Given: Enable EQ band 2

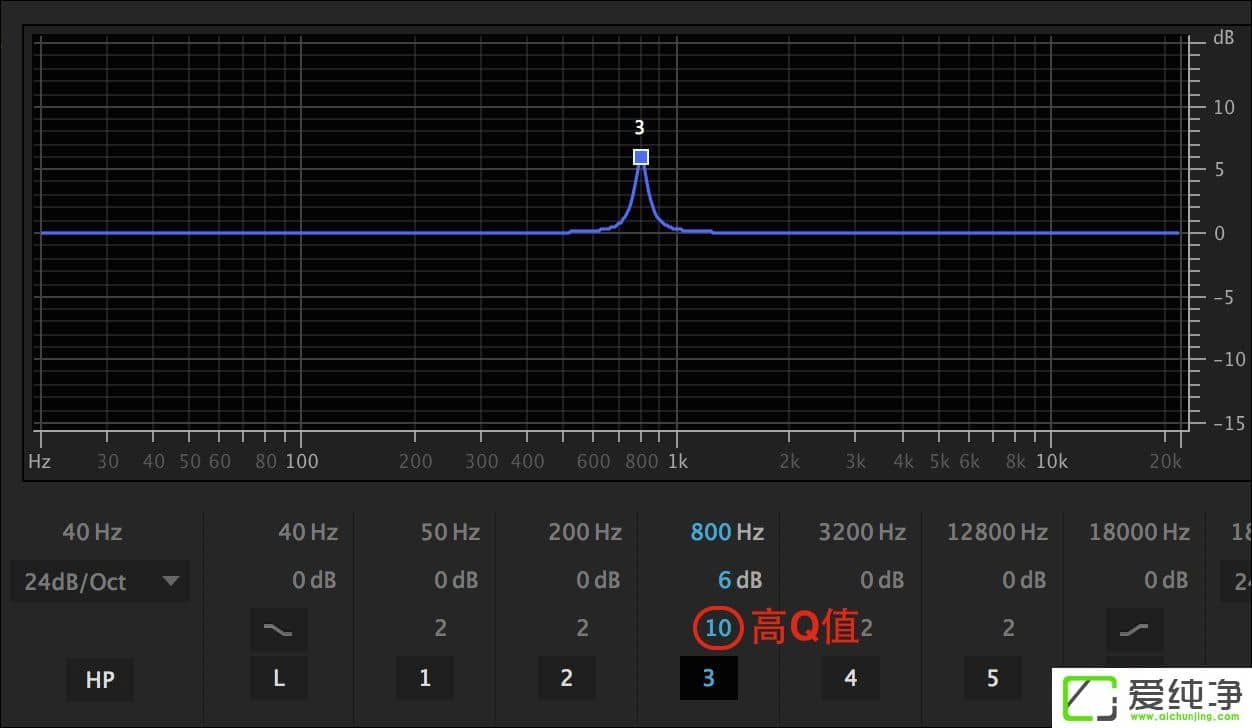Looking at the screenshot, I should point(567,678).
